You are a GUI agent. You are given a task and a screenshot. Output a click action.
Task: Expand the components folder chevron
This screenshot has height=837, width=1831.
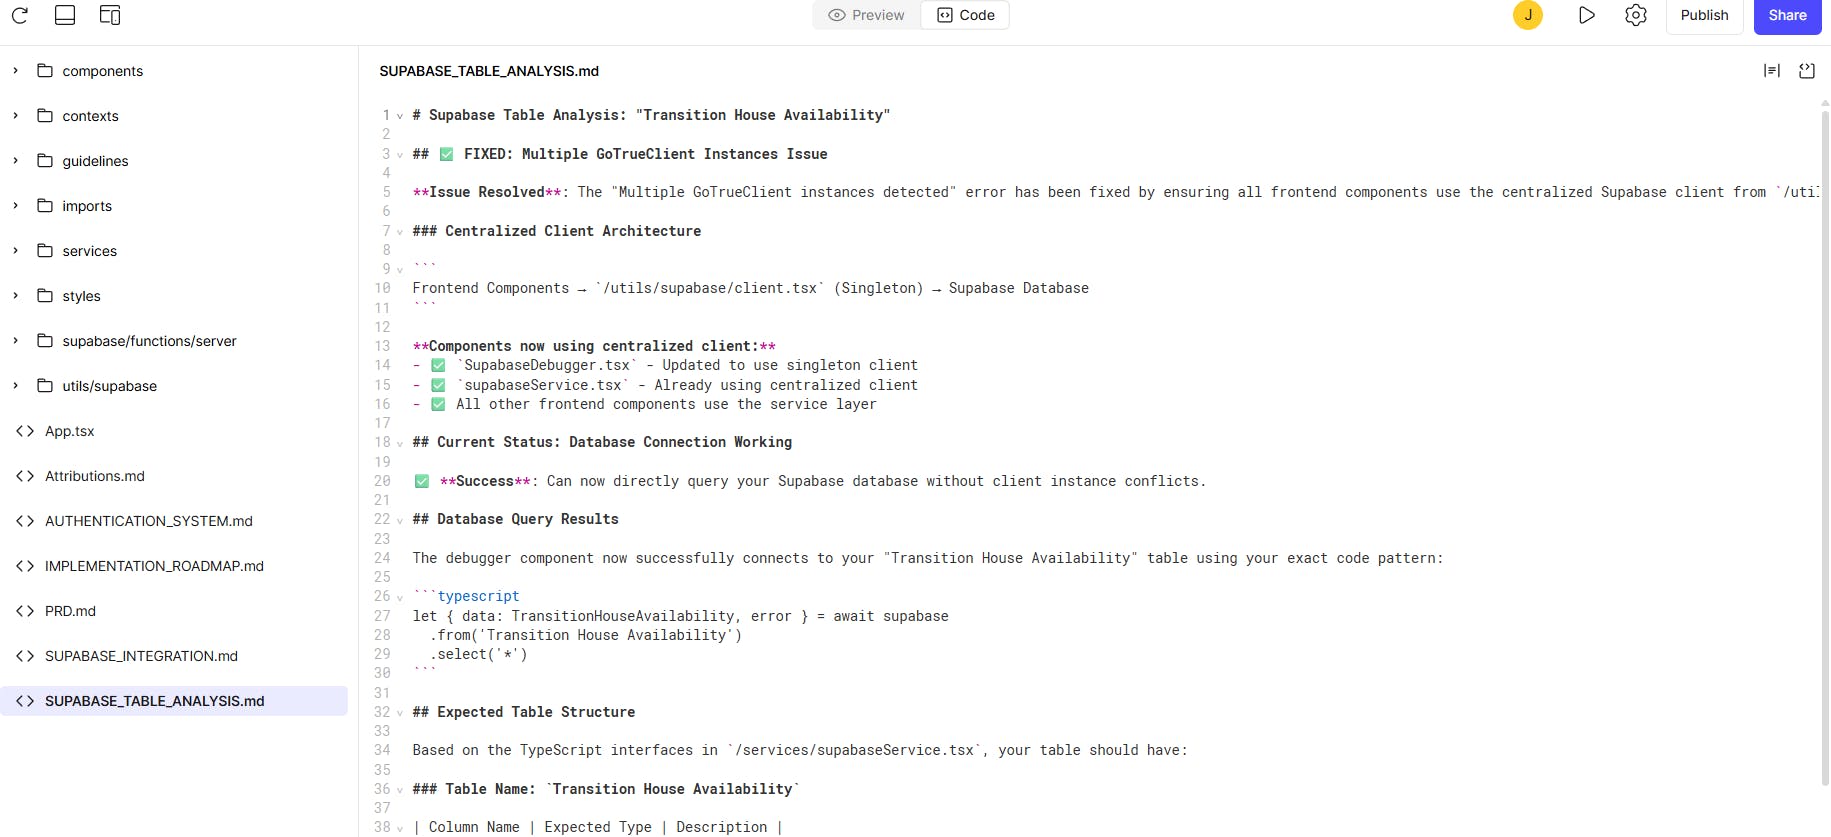click(x=15, y=71)
